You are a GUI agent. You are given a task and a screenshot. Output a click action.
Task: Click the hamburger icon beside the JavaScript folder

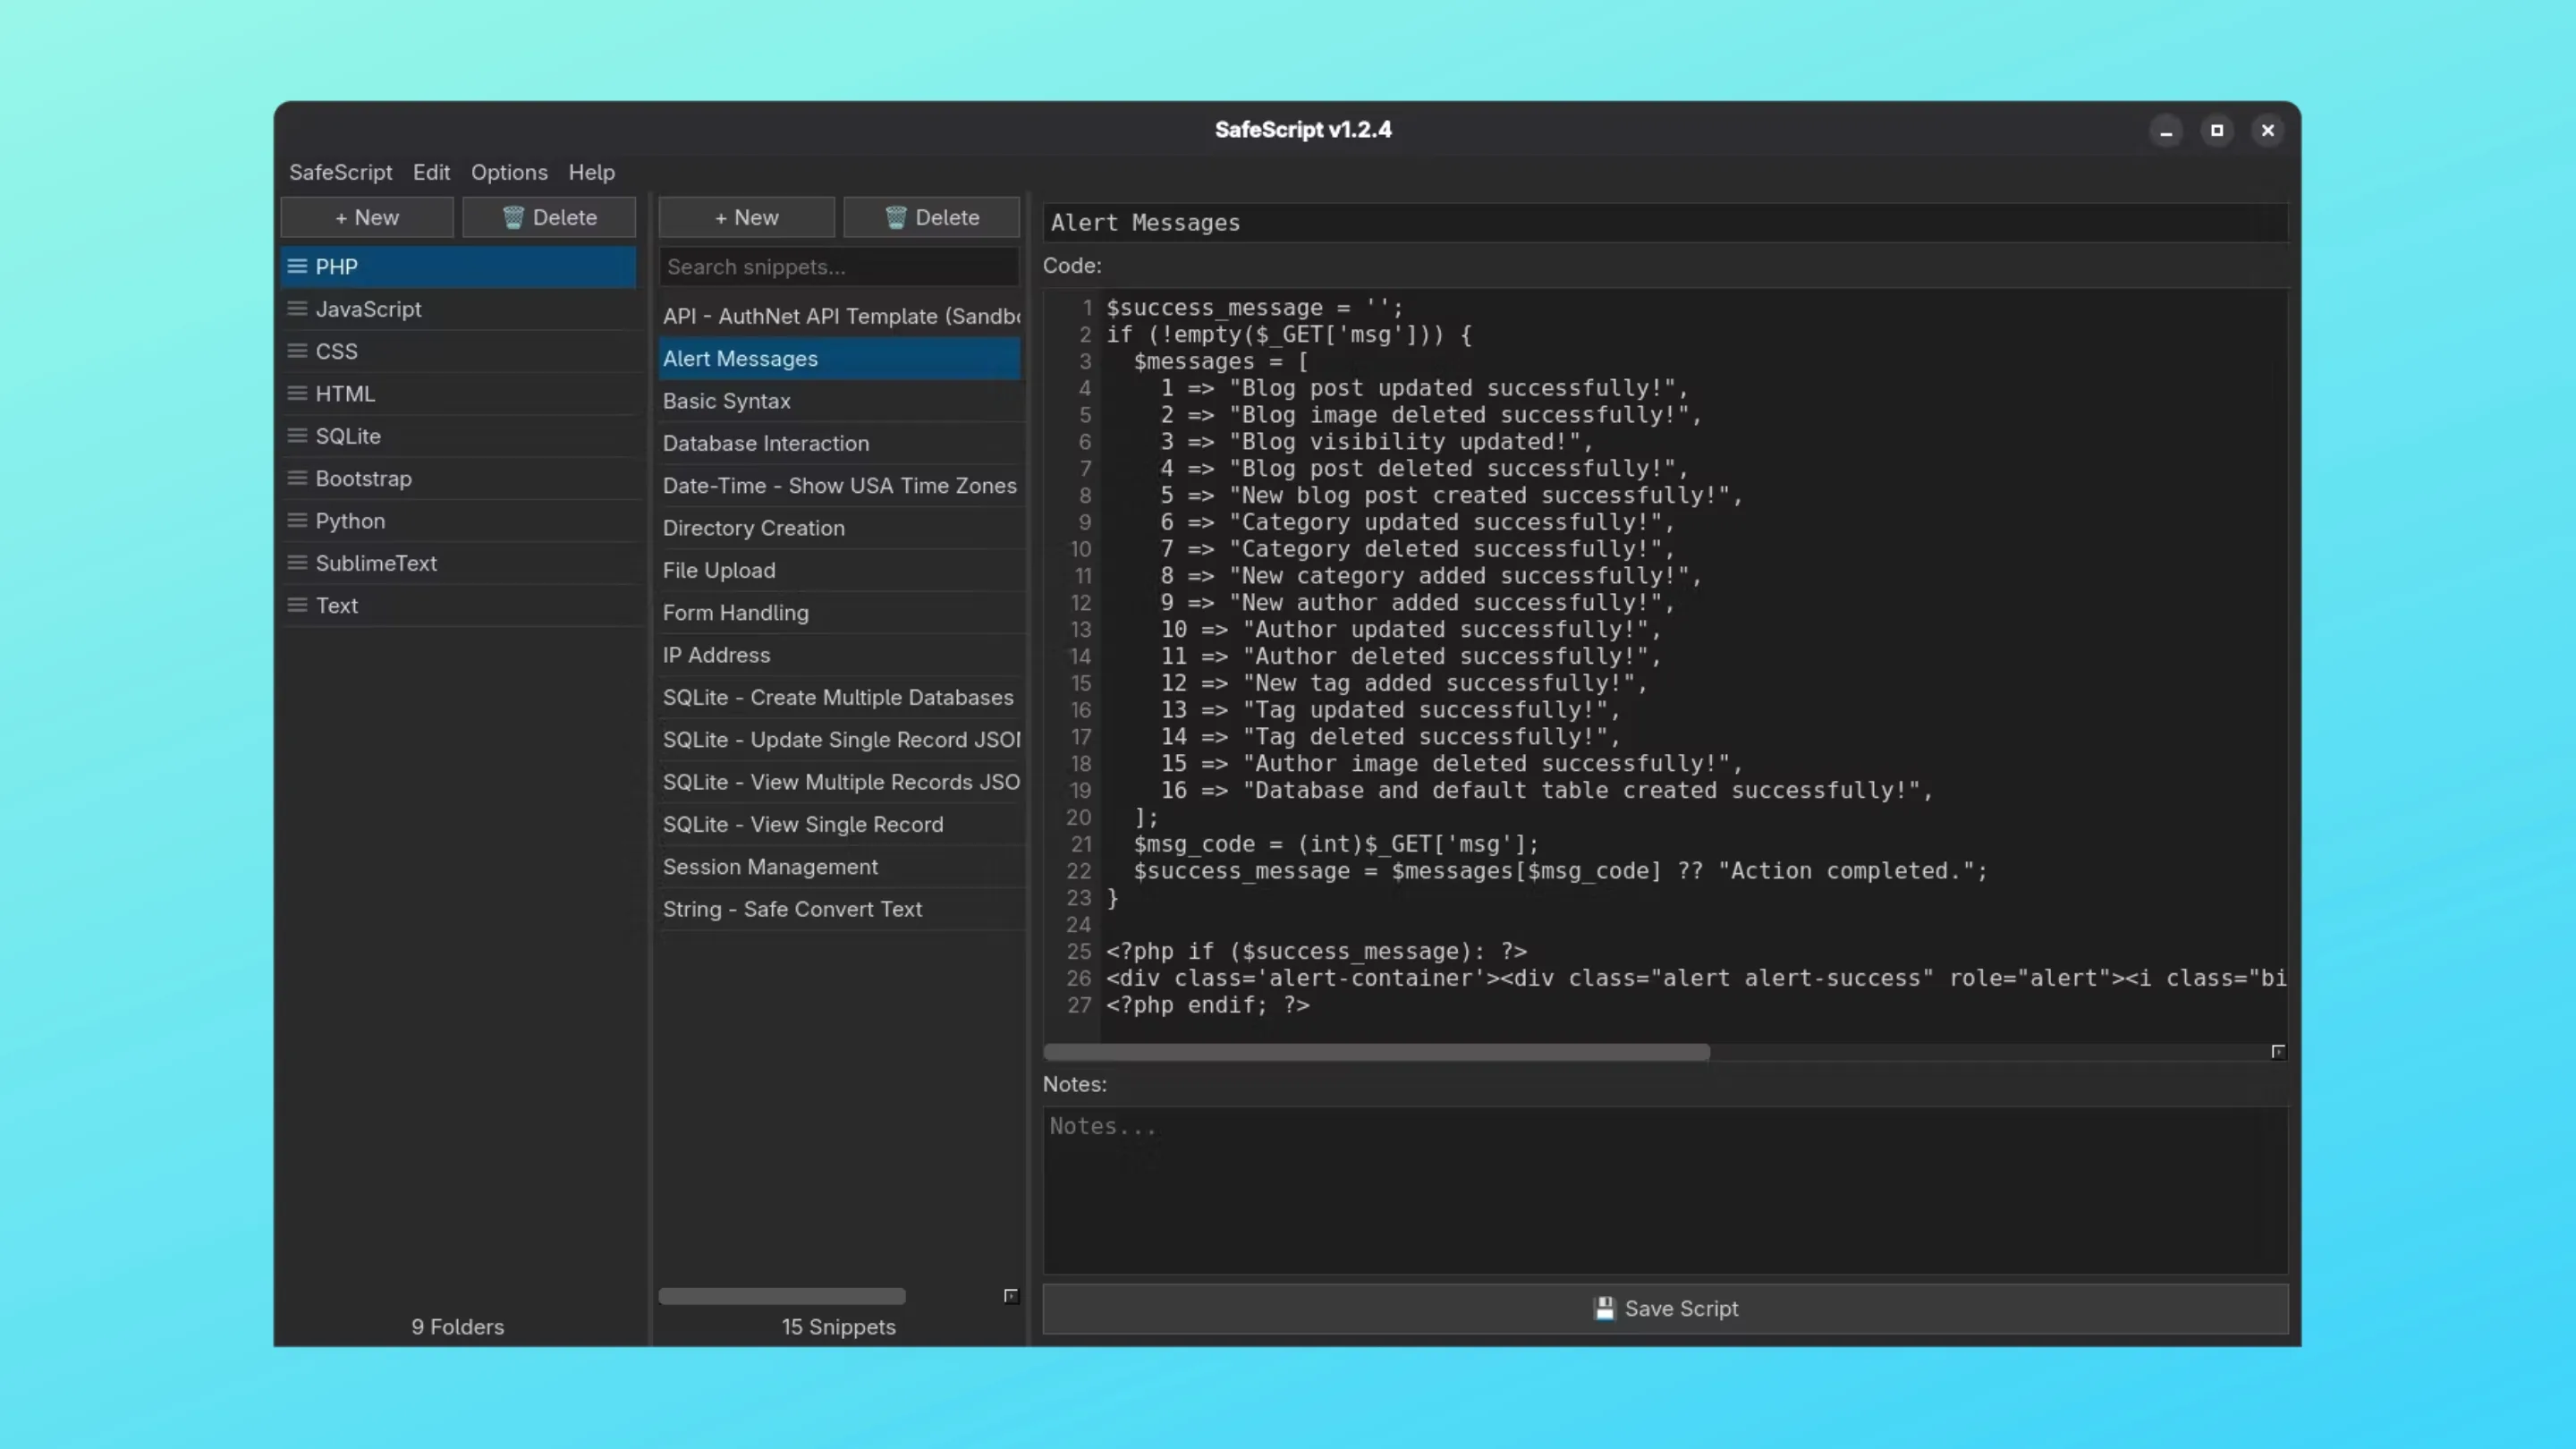(x=298, y=308)
